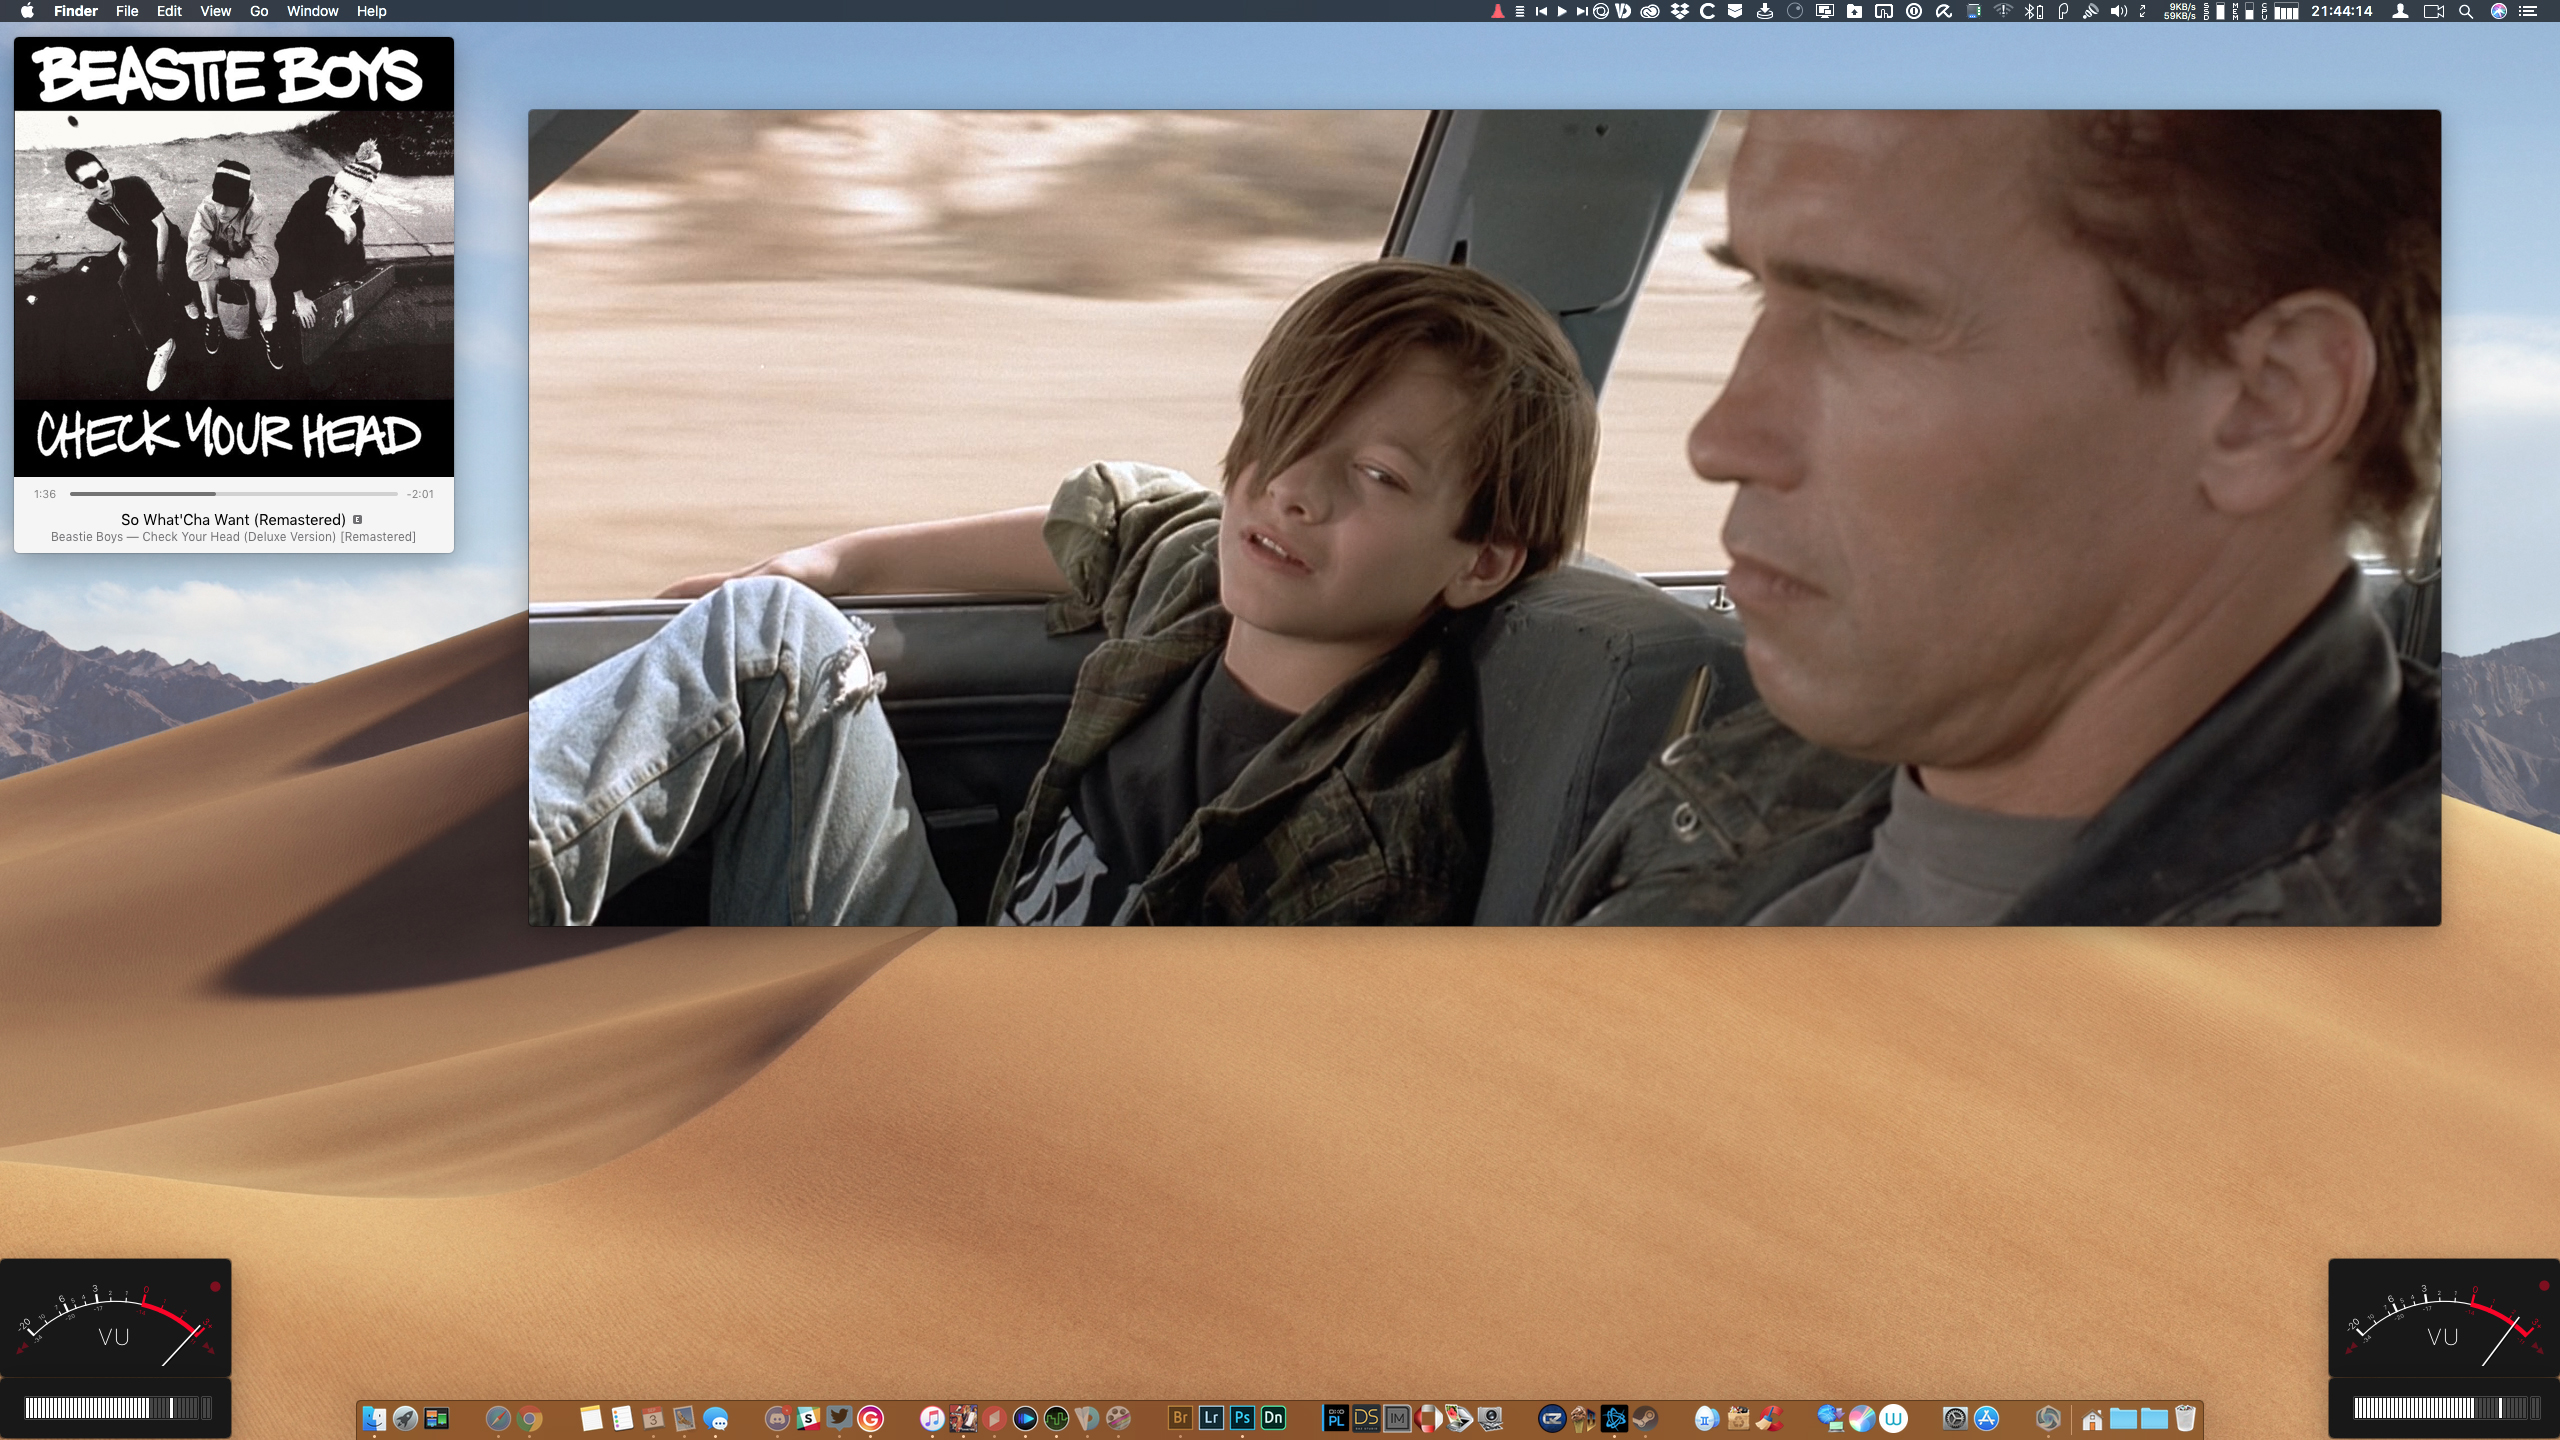2560x1440 pixels.
Task: Click the left VU meter widget
Action: (x=115, y=1318)
